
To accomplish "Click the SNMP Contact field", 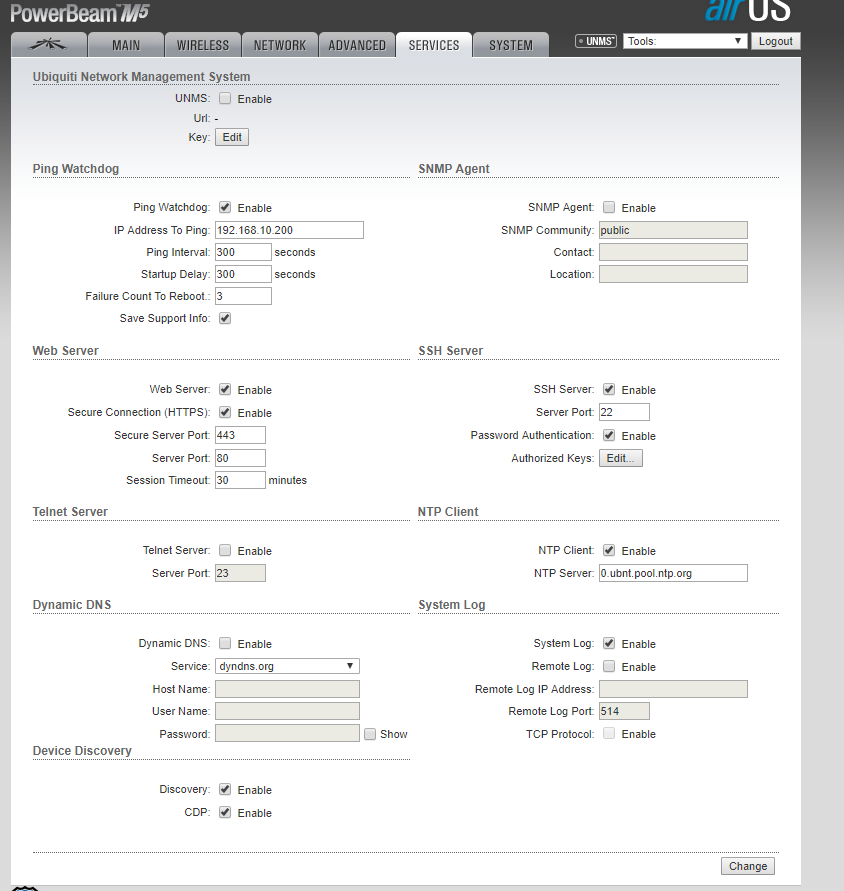I will pyautogui.click(x=673, y=252).
